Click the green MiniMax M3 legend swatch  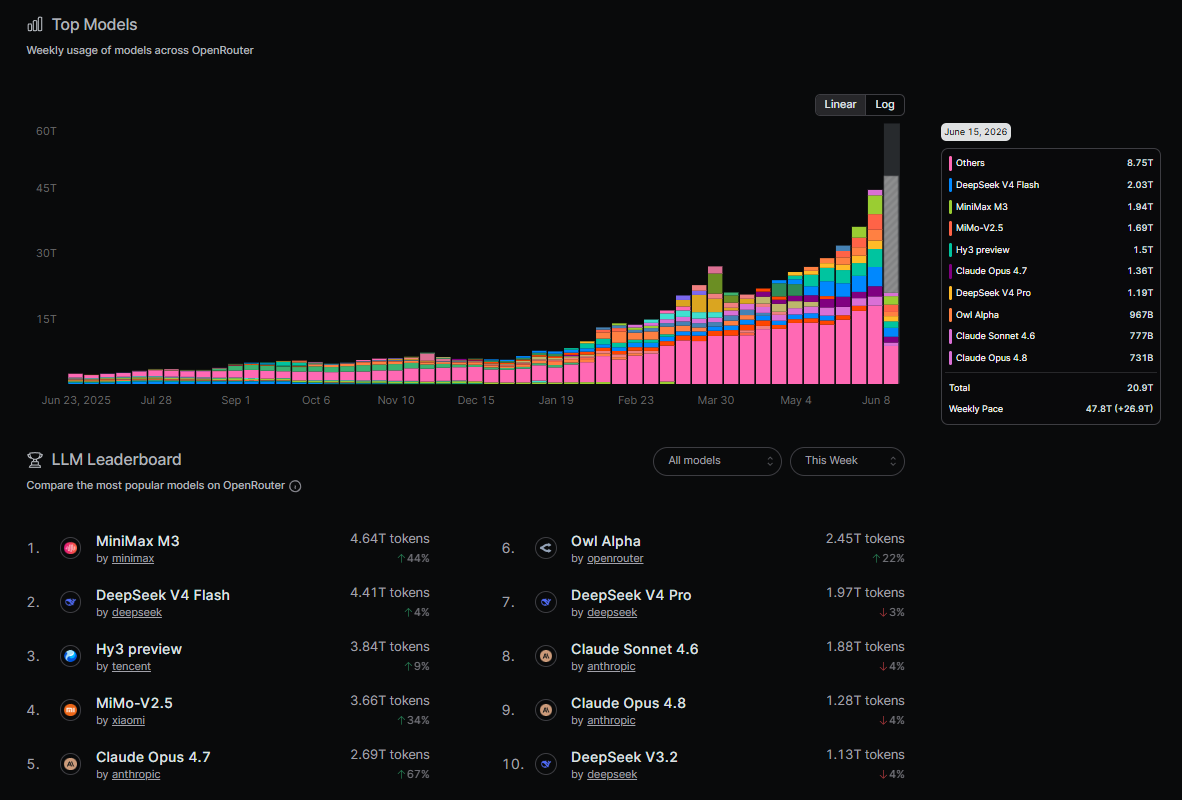[x=950, y=207]
